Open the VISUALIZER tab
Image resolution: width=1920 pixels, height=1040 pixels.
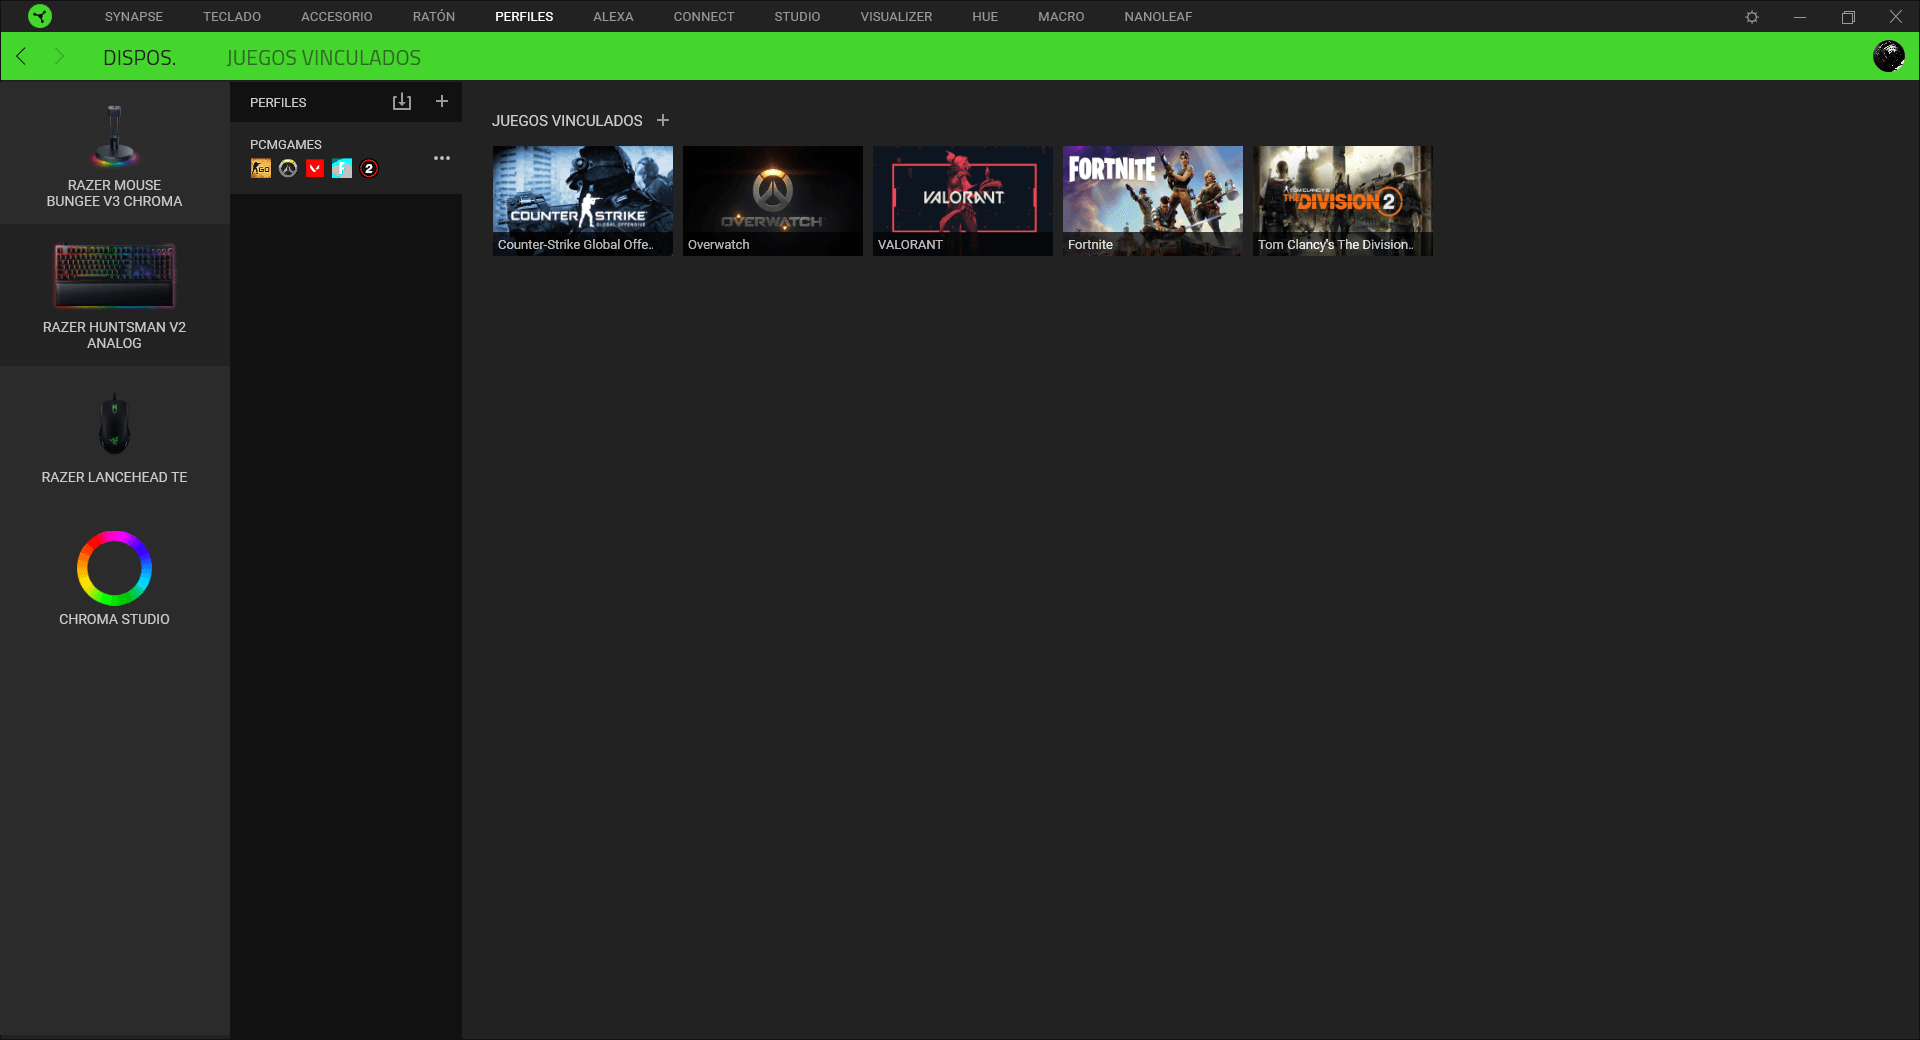pos(896,17)
